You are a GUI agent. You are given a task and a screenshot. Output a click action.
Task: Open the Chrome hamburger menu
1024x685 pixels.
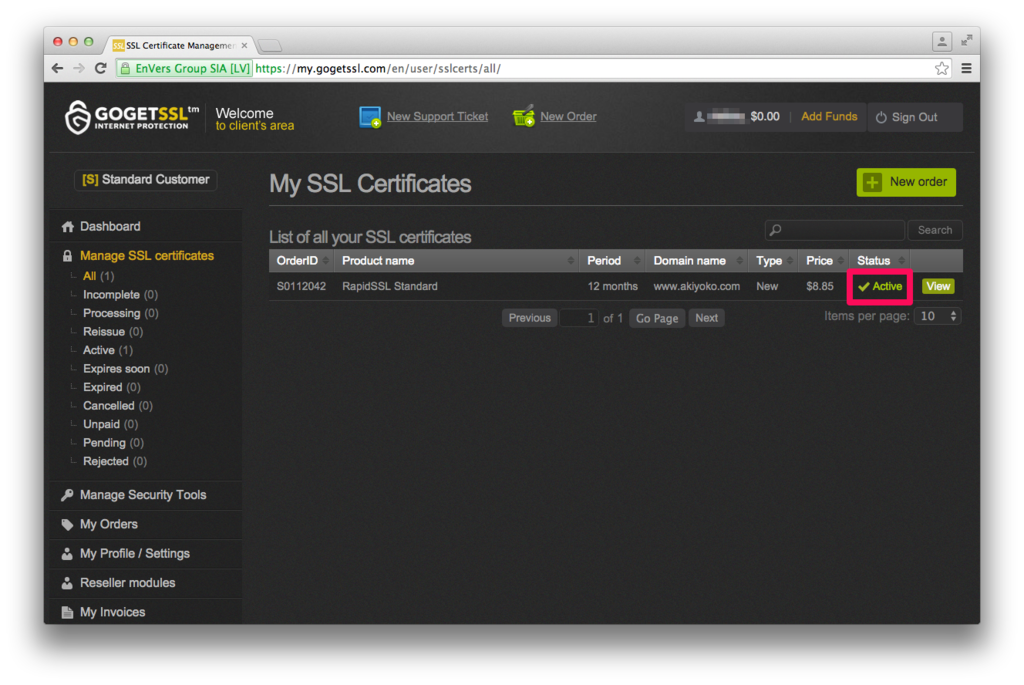coord(967,68)
